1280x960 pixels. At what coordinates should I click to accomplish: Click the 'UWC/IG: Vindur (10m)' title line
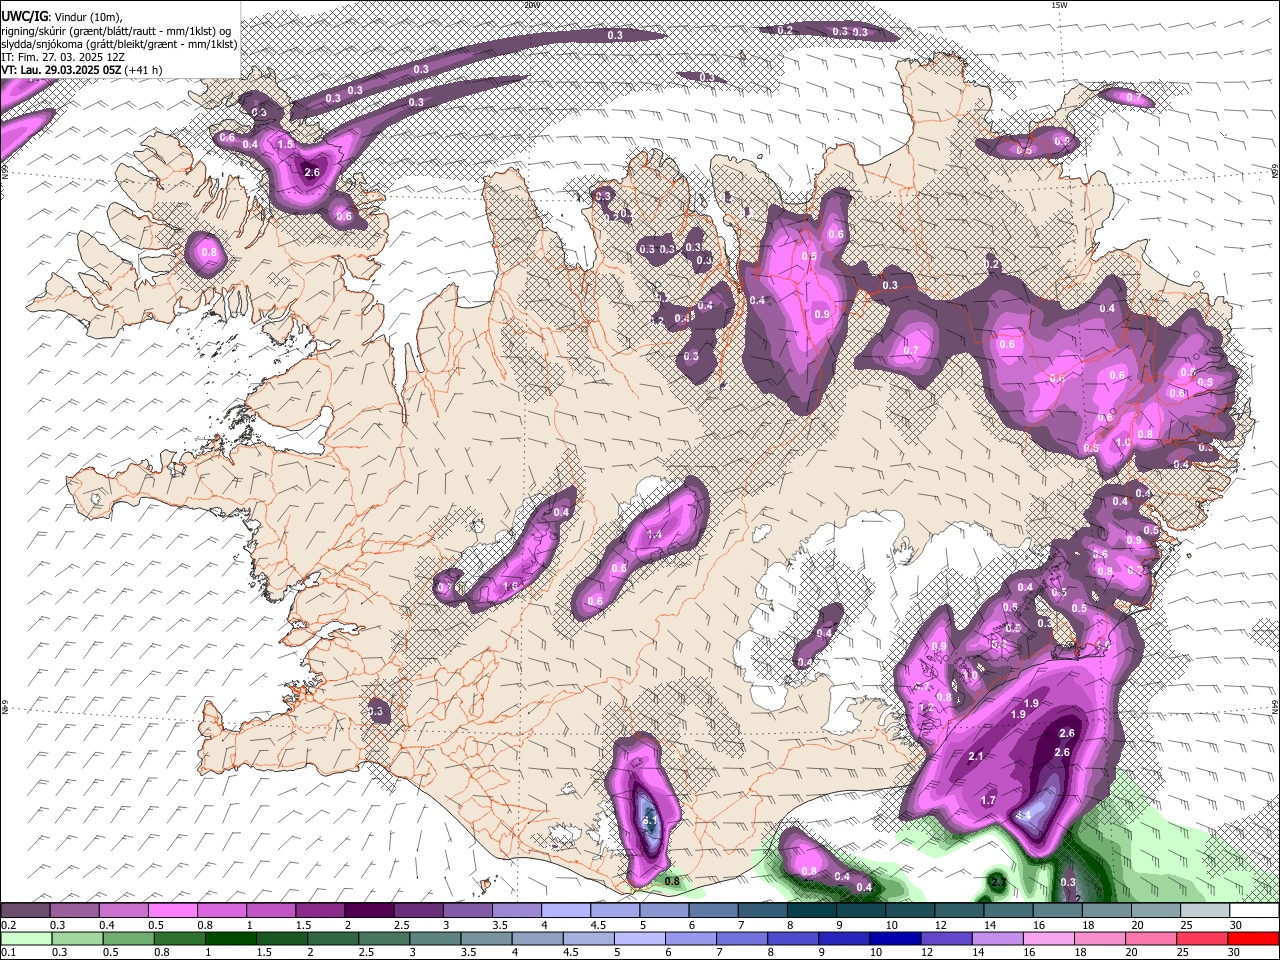[61, 16]
